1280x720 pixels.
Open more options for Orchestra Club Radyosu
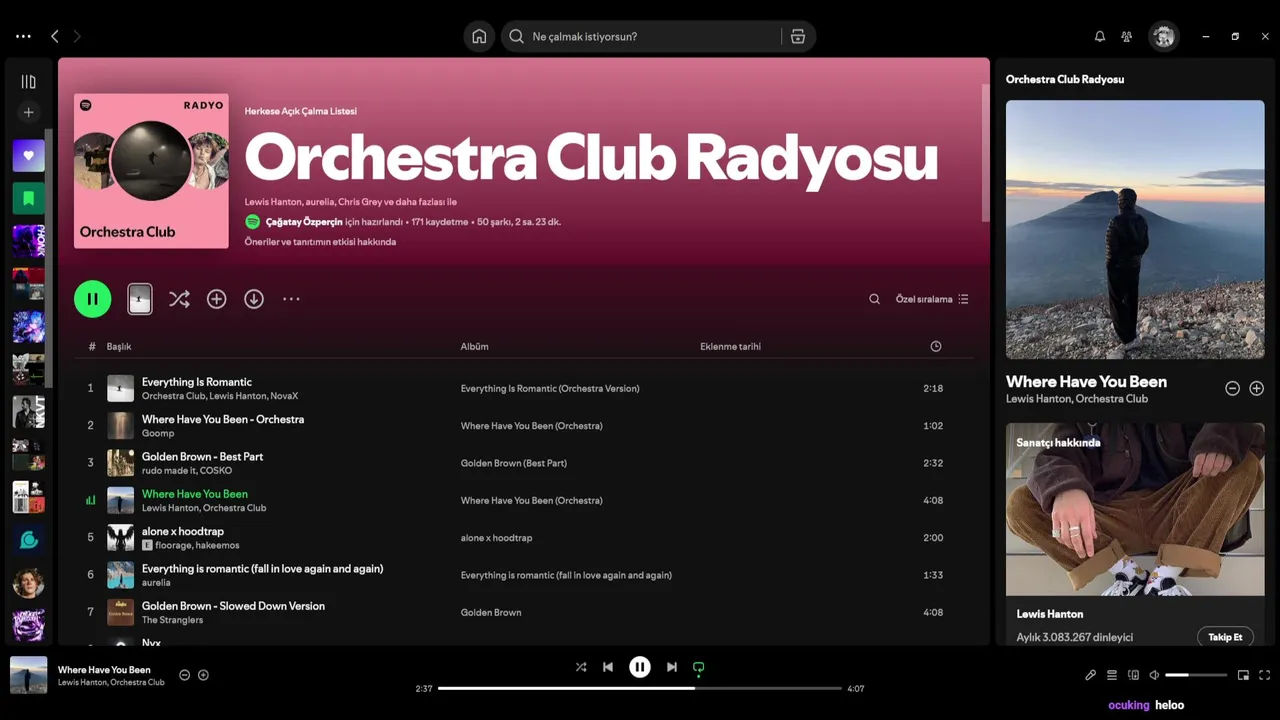click(x=291, y=299)
